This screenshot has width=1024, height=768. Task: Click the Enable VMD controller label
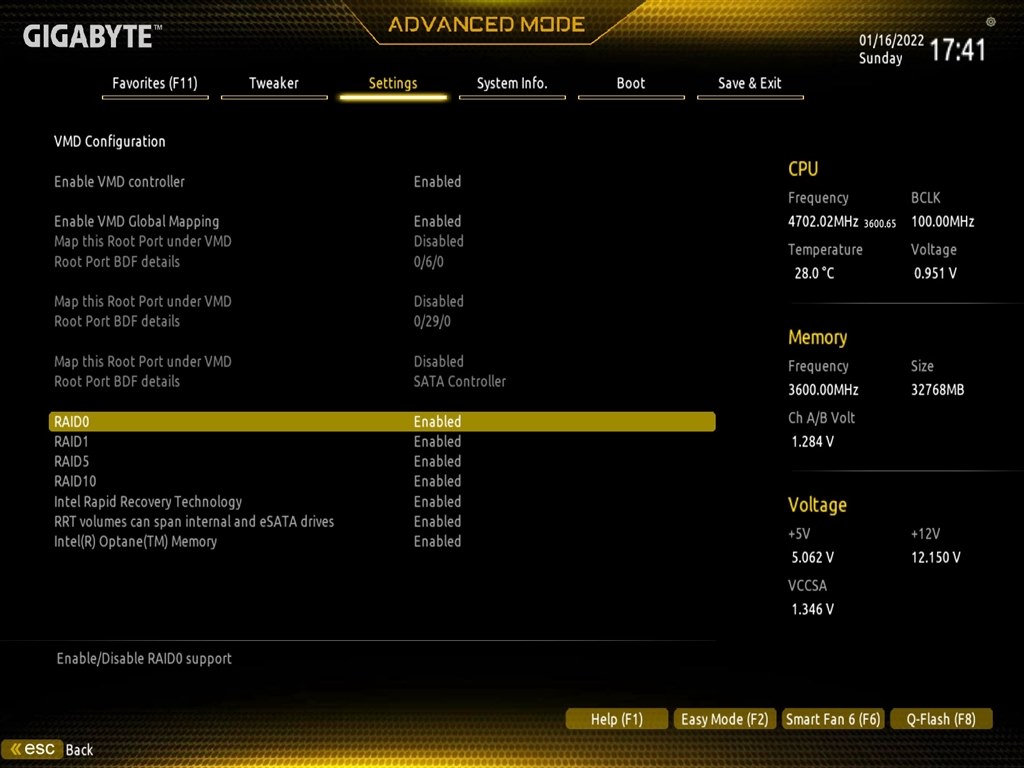[x=119, y=182]
